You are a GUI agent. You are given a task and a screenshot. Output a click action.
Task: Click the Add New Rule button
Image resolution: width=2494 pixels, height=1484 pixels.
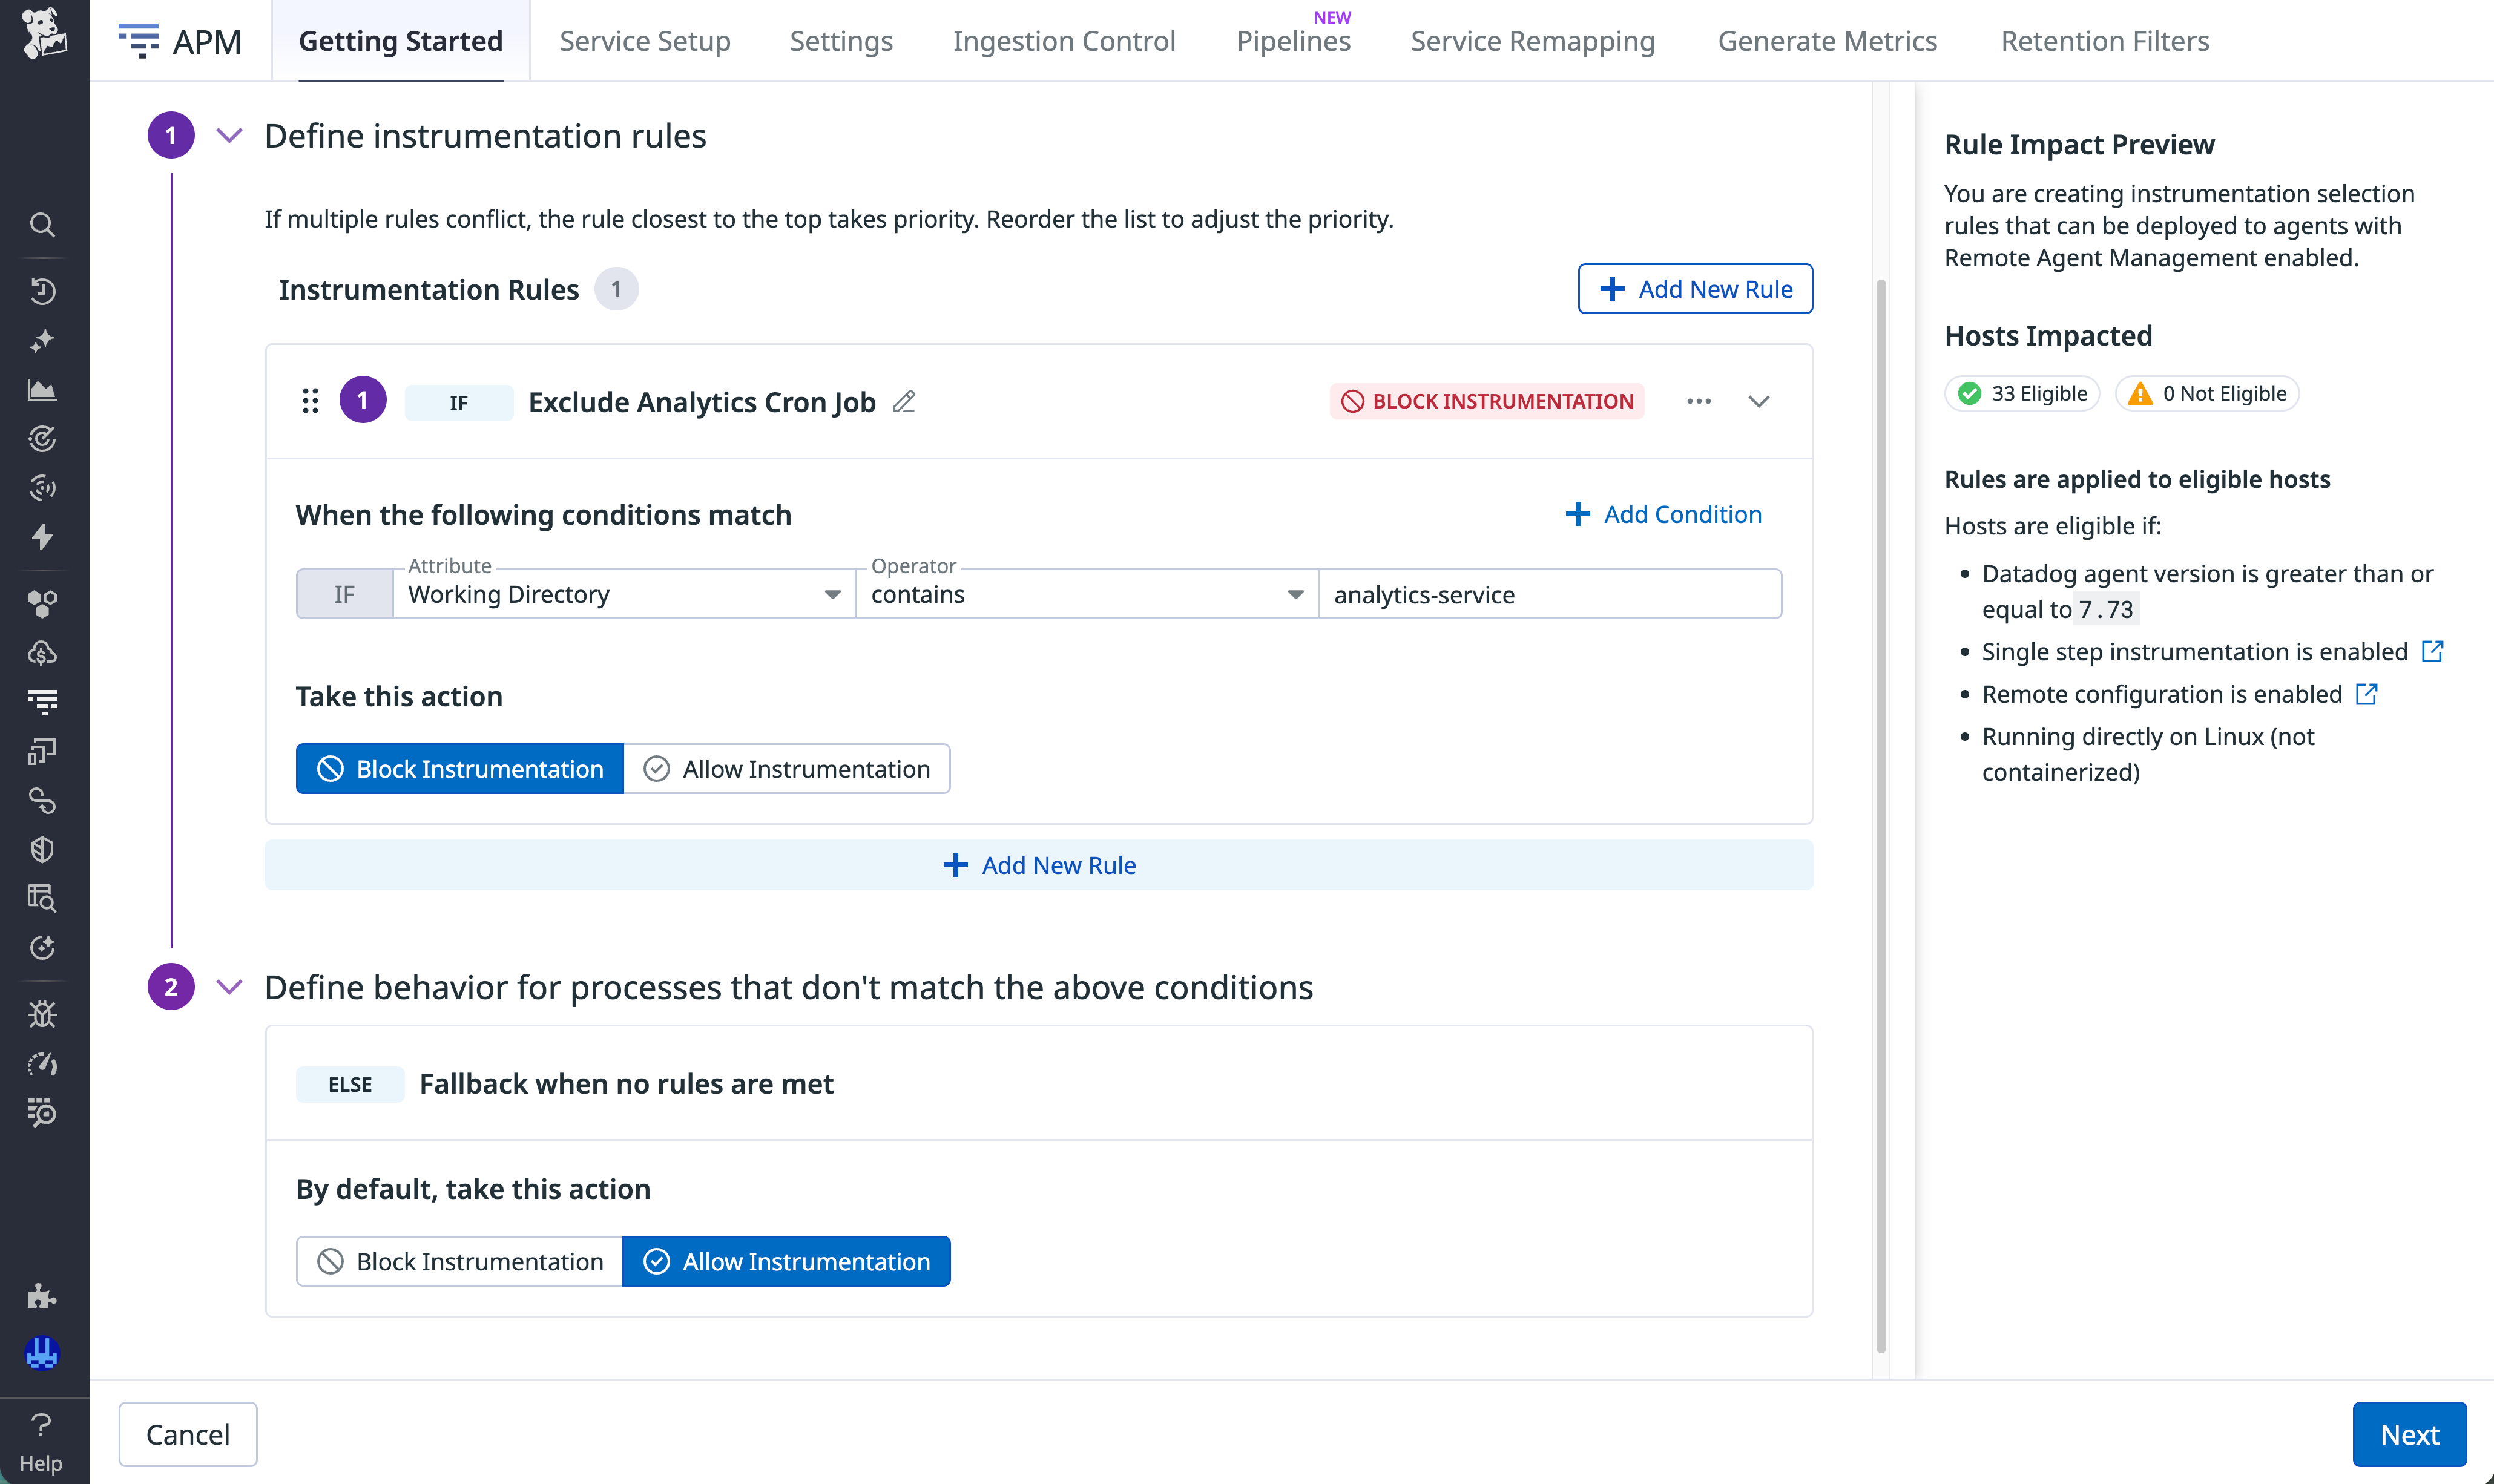1694,289
